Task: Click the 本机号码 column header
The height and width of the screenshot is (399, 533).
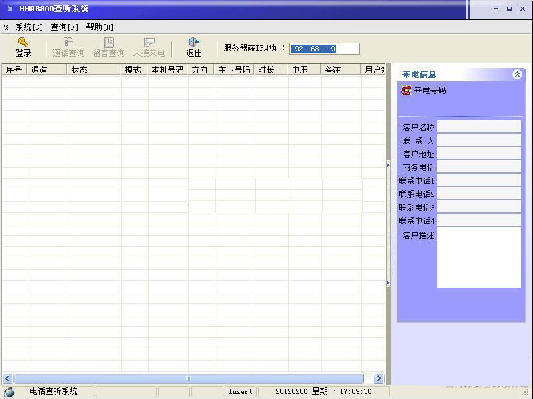Action: (168, 69)
